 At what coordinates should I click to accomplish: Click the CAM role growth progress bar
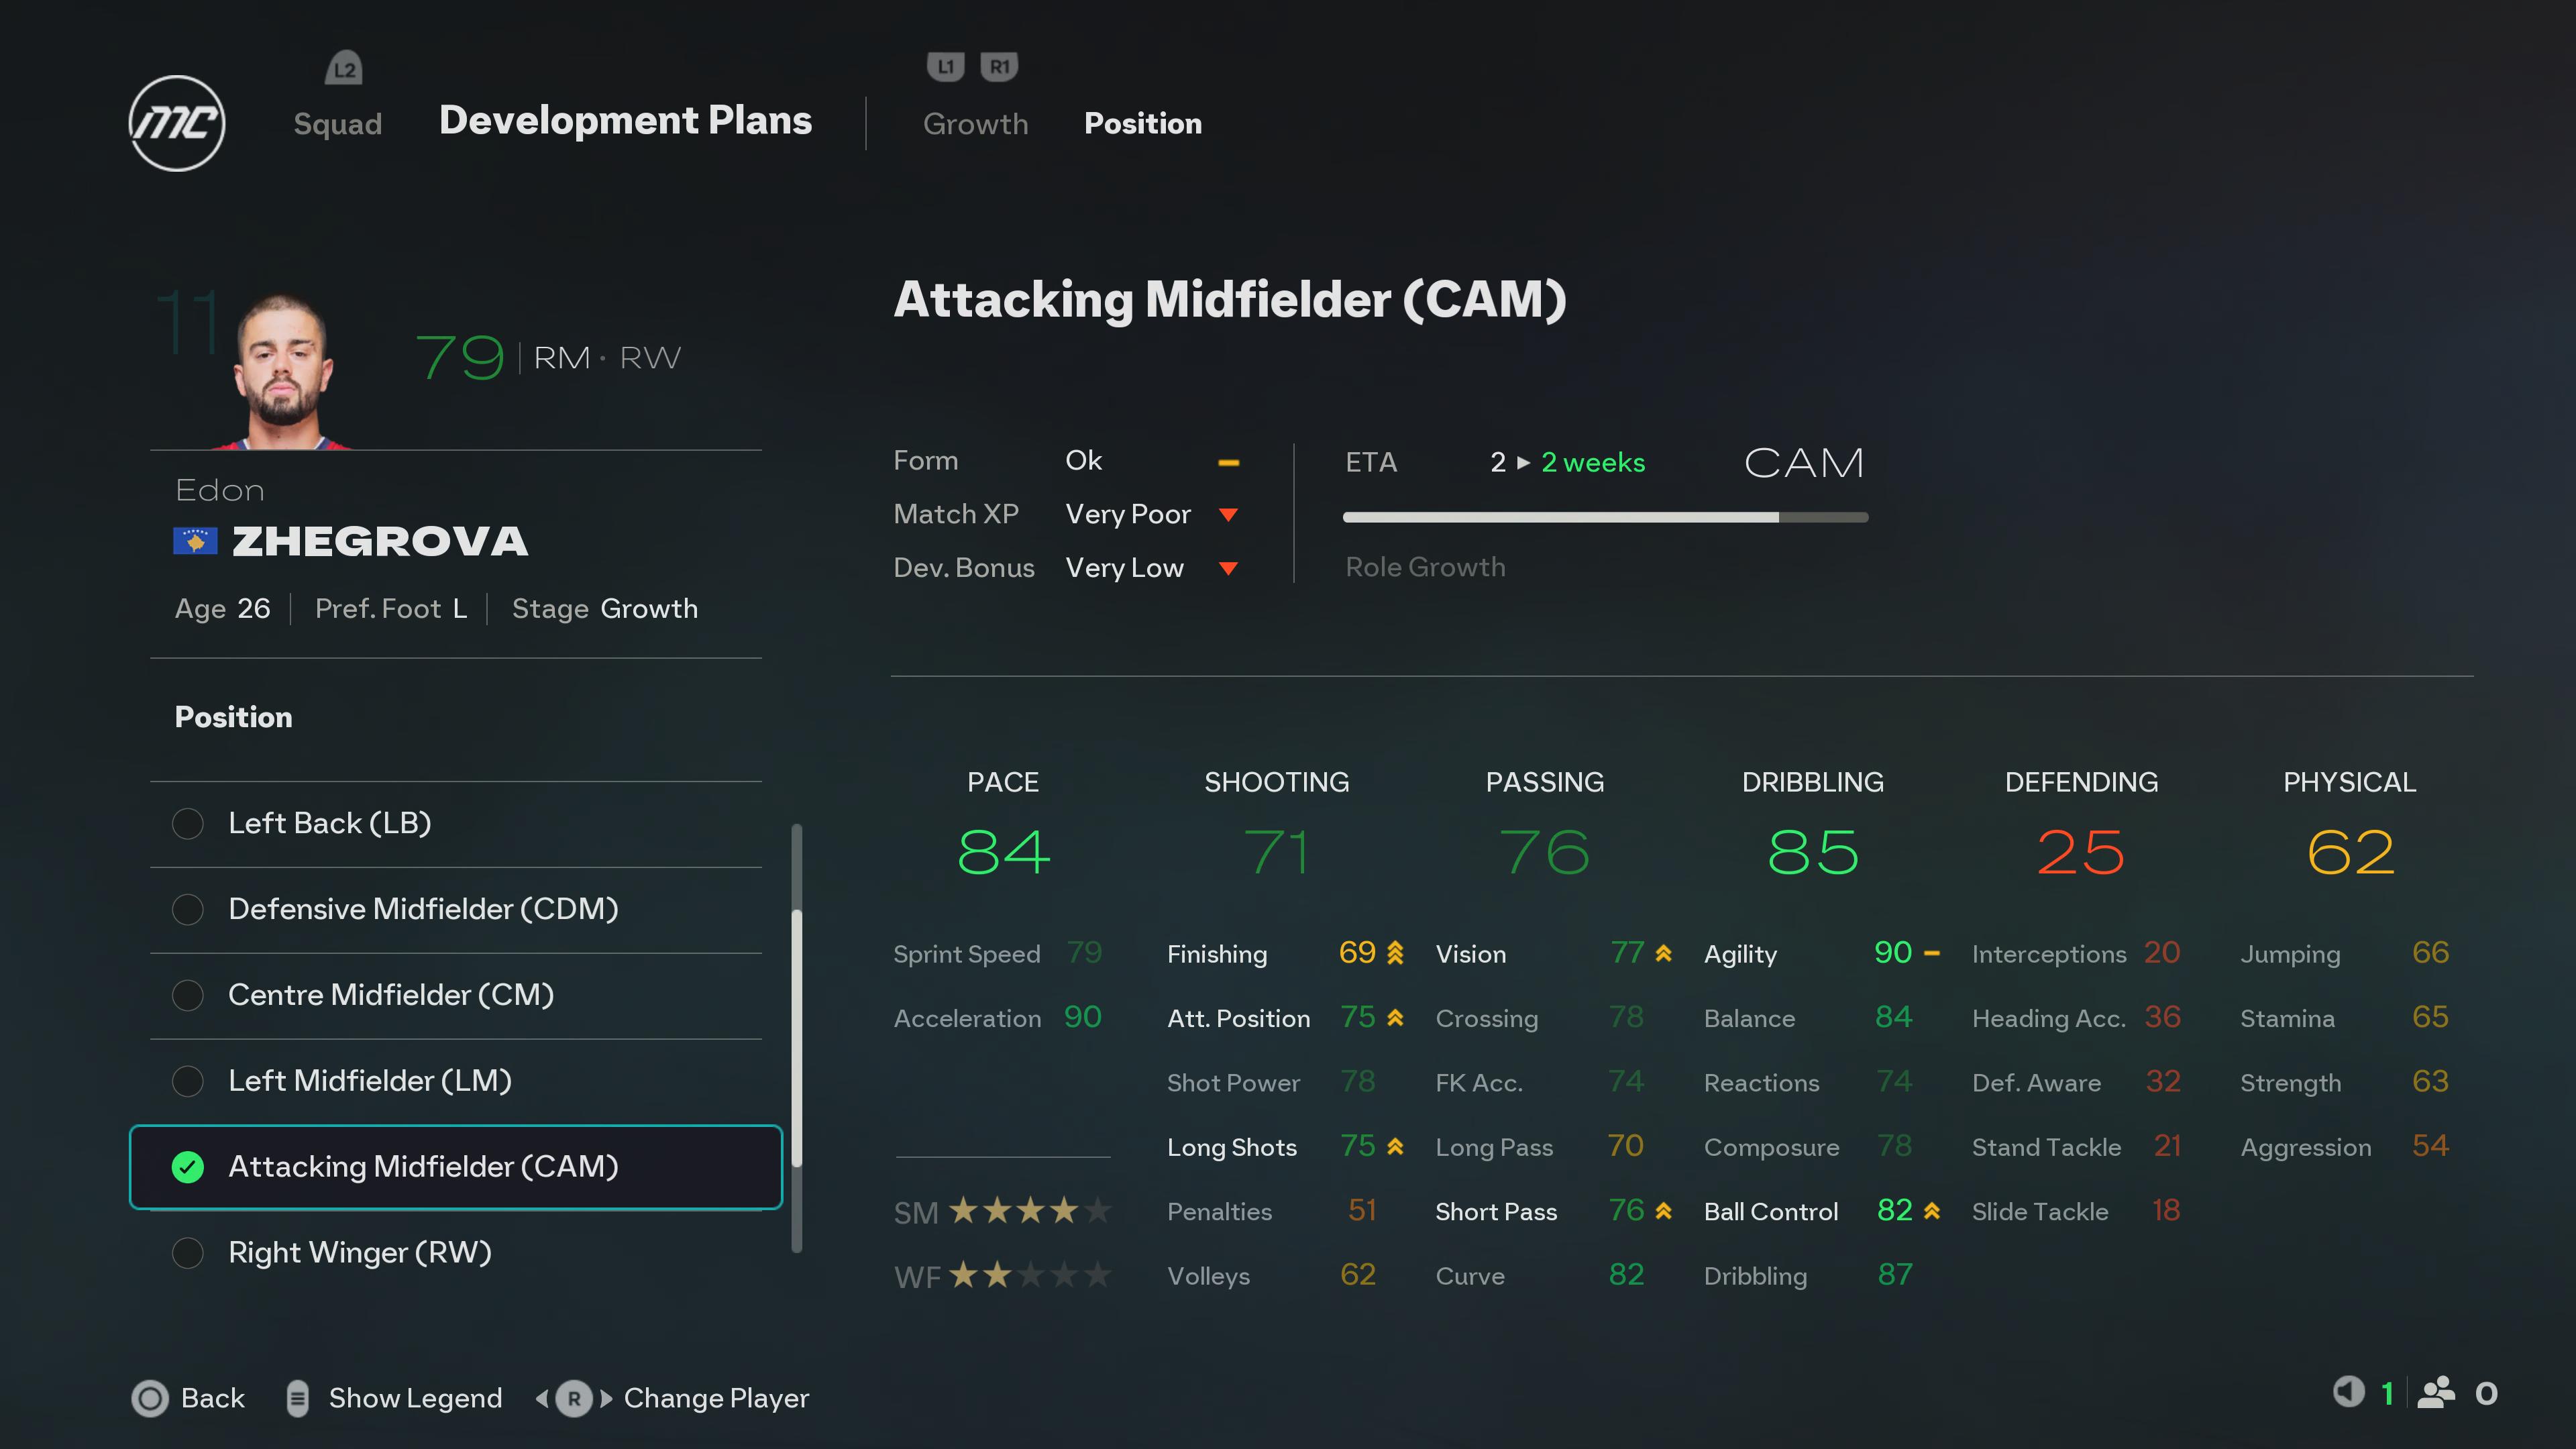(x=1605, y=517)
